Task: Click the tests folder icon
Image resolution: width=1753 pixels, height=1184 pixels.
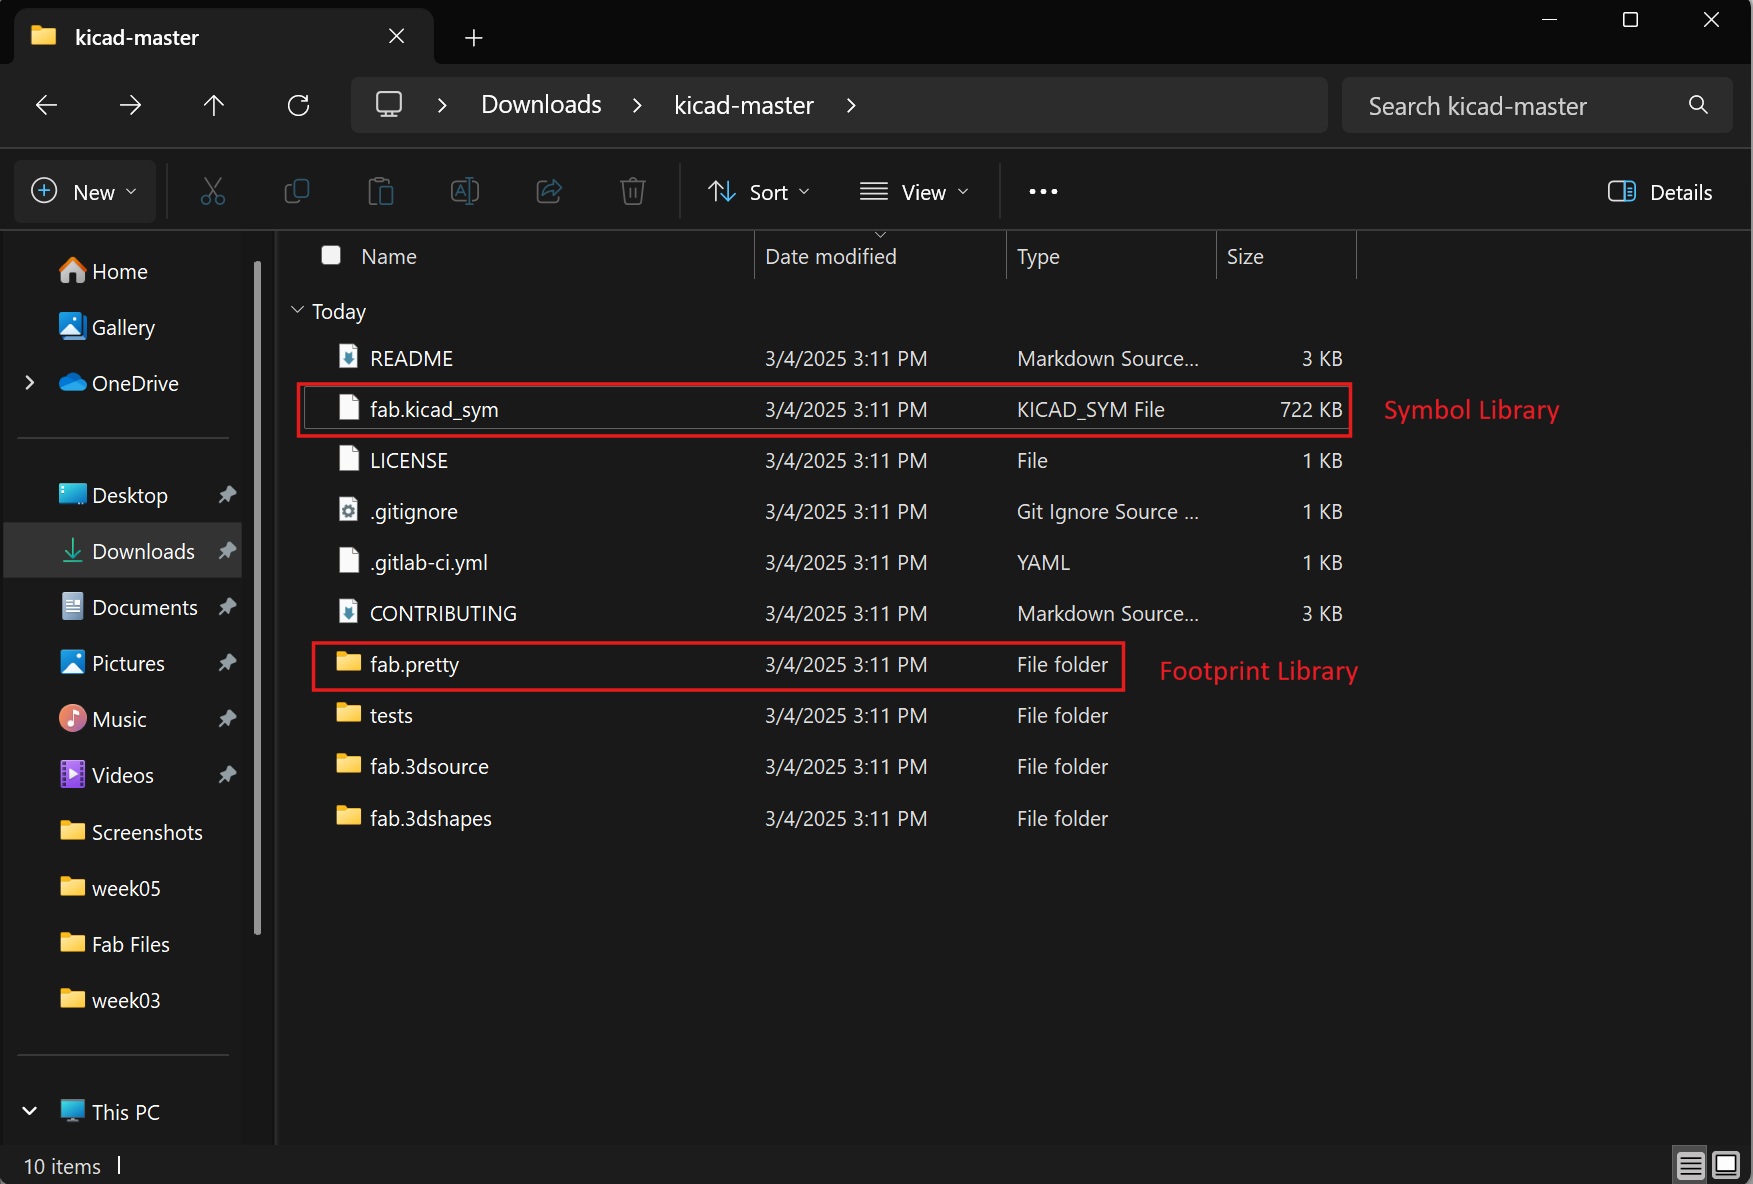Action: pyautogui.click(x=348, y=713)
